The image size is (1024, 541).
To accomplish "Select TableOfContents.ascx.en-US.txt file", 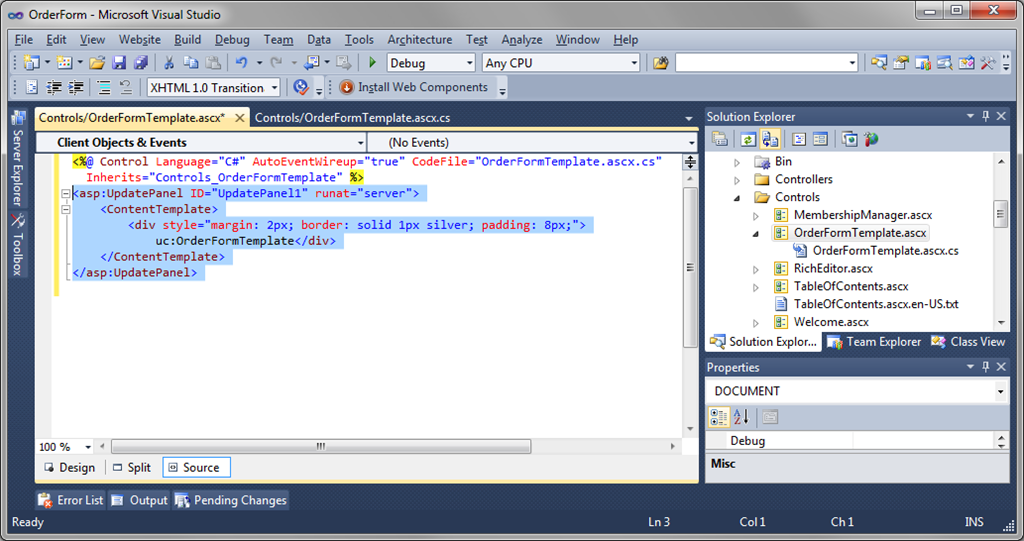I will [x=876, y=304].
